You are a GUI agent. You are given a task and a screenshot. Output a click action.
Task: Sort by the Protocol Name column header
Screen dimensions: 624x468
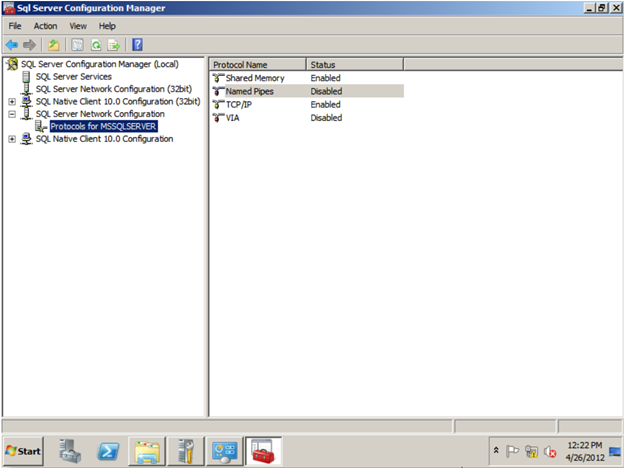click(258, 64)
